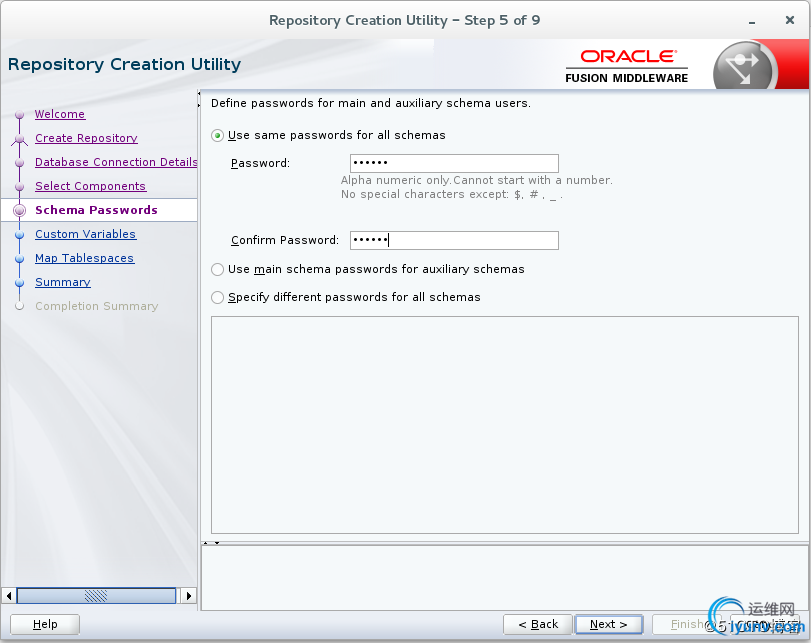
Task: Click the left arrow of sidebar scrollbar
Action: click(x=8, y=596)
